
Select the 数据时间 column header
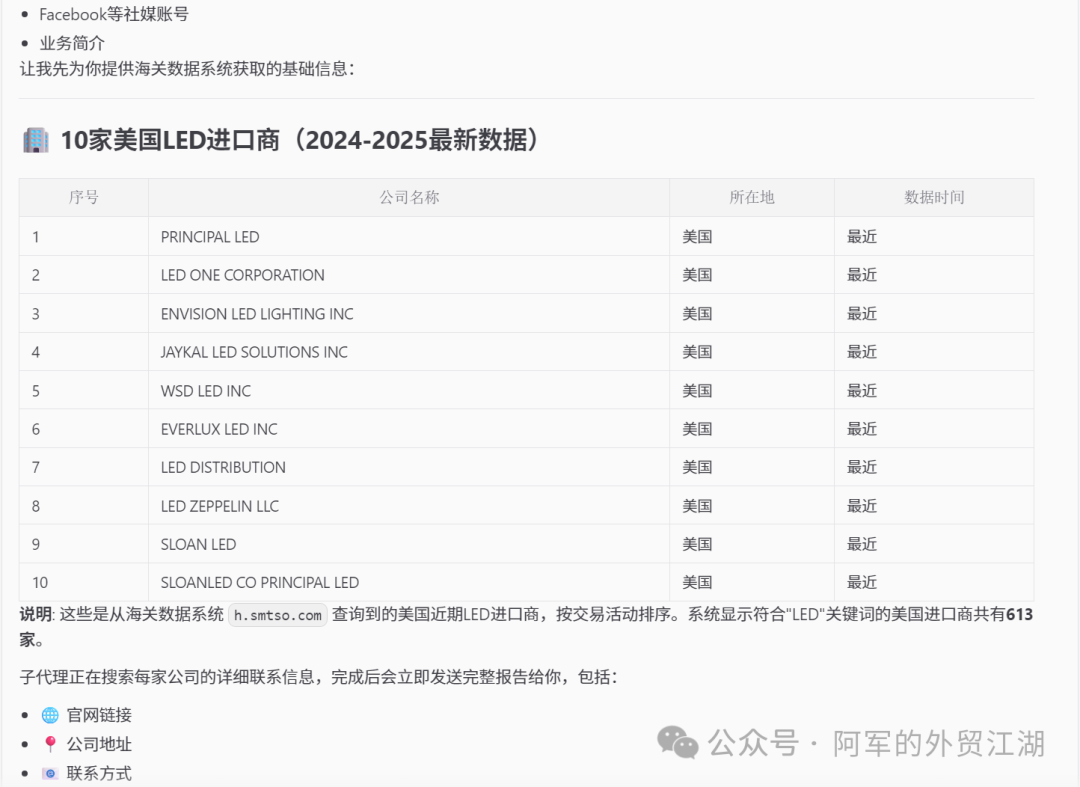click(x=934, y=198)
